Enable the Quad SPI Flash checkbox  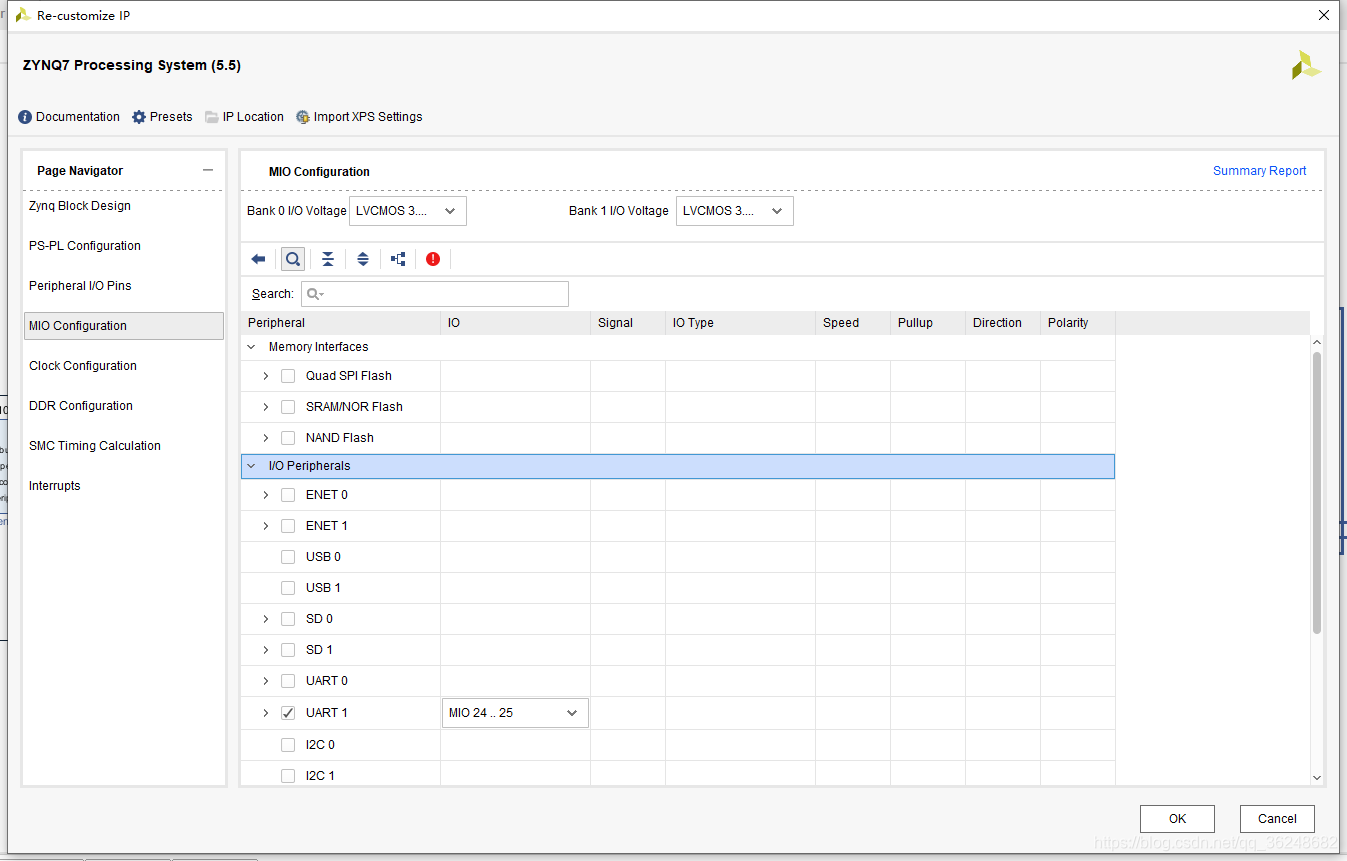[x=288, y=376]
